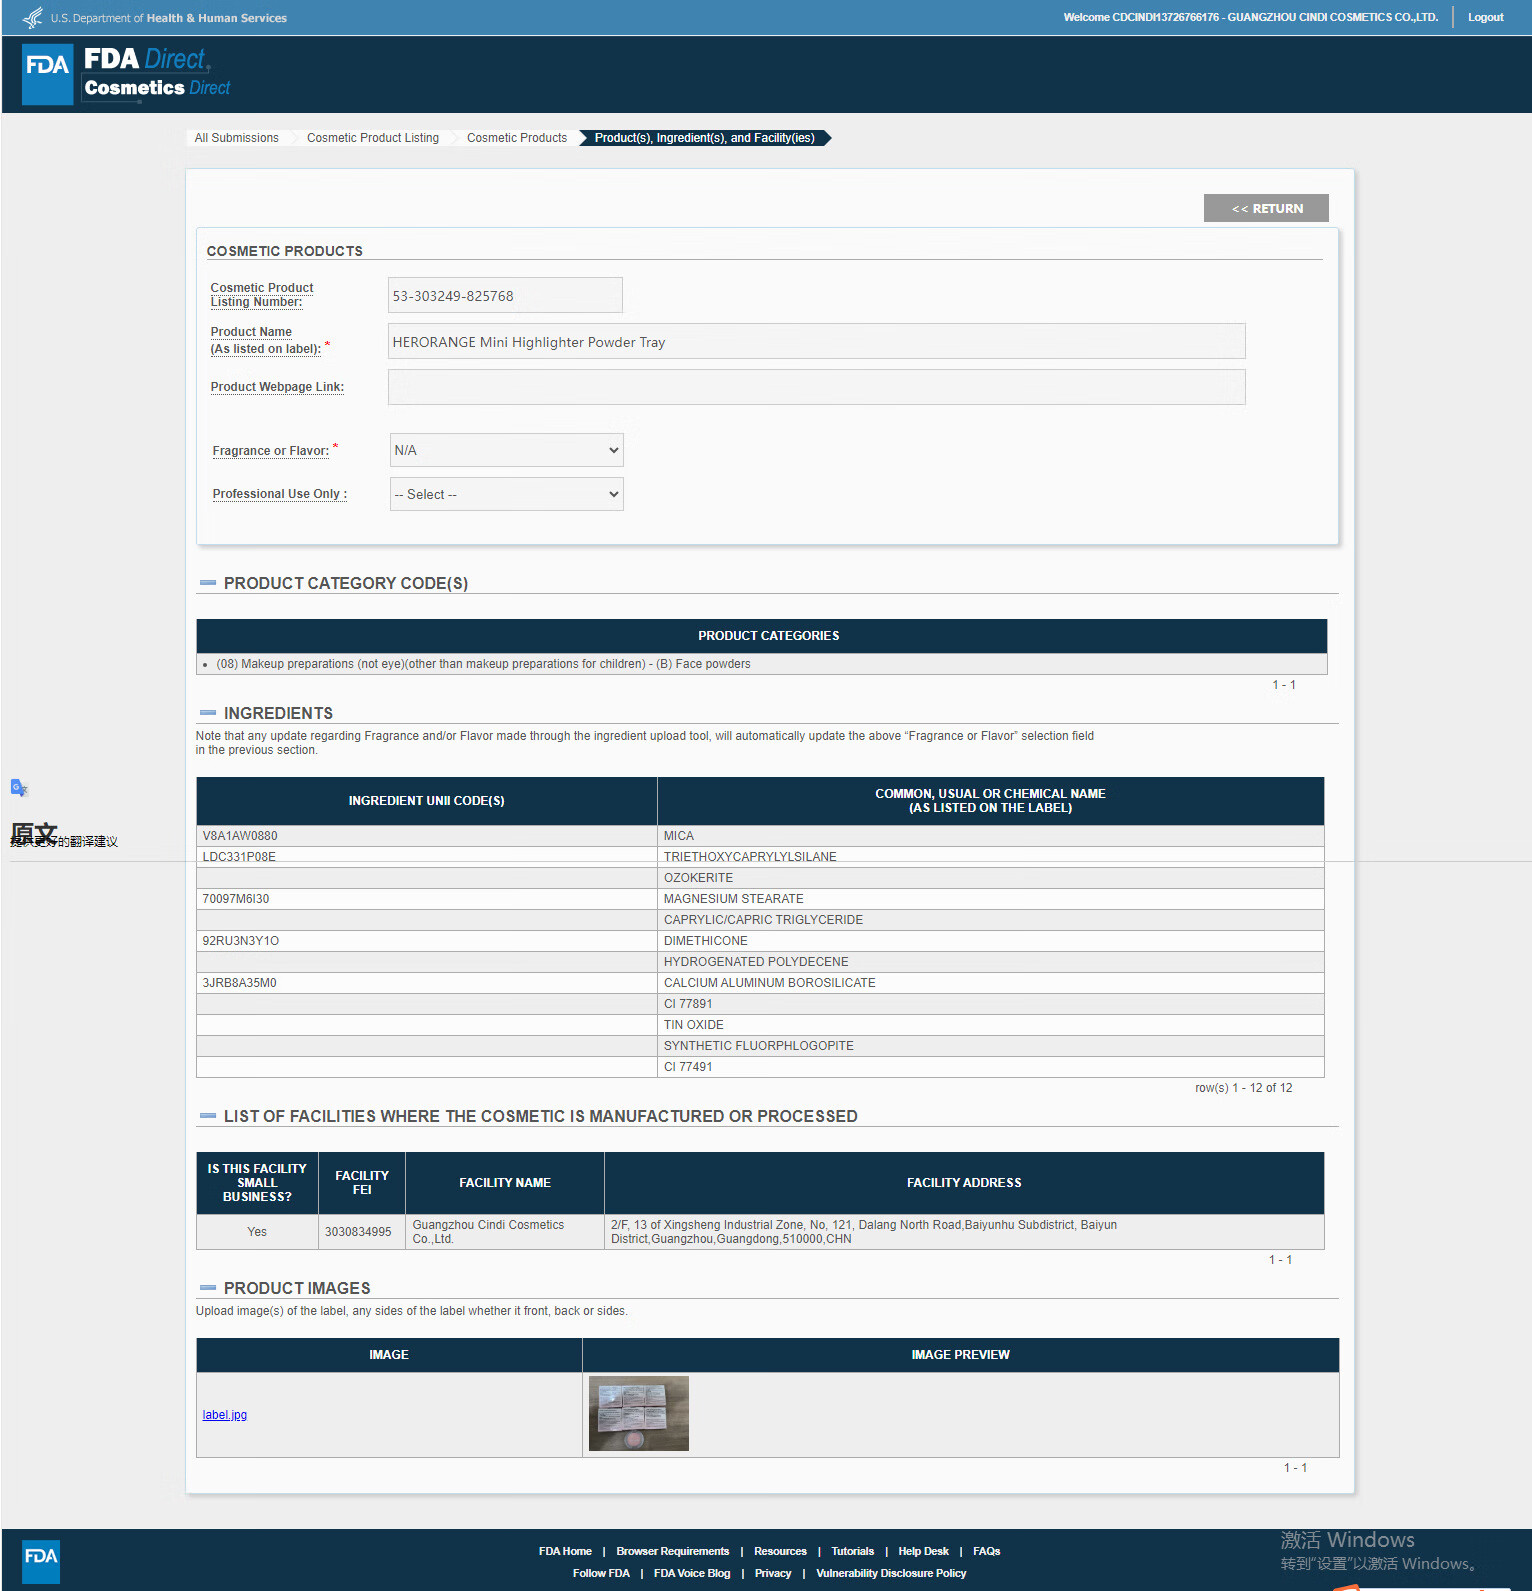Viewport: 1532px width, 1591px height.
Task: Open the Tutorials footer link
Action: pyautogui.click(x=852, y=1551)
